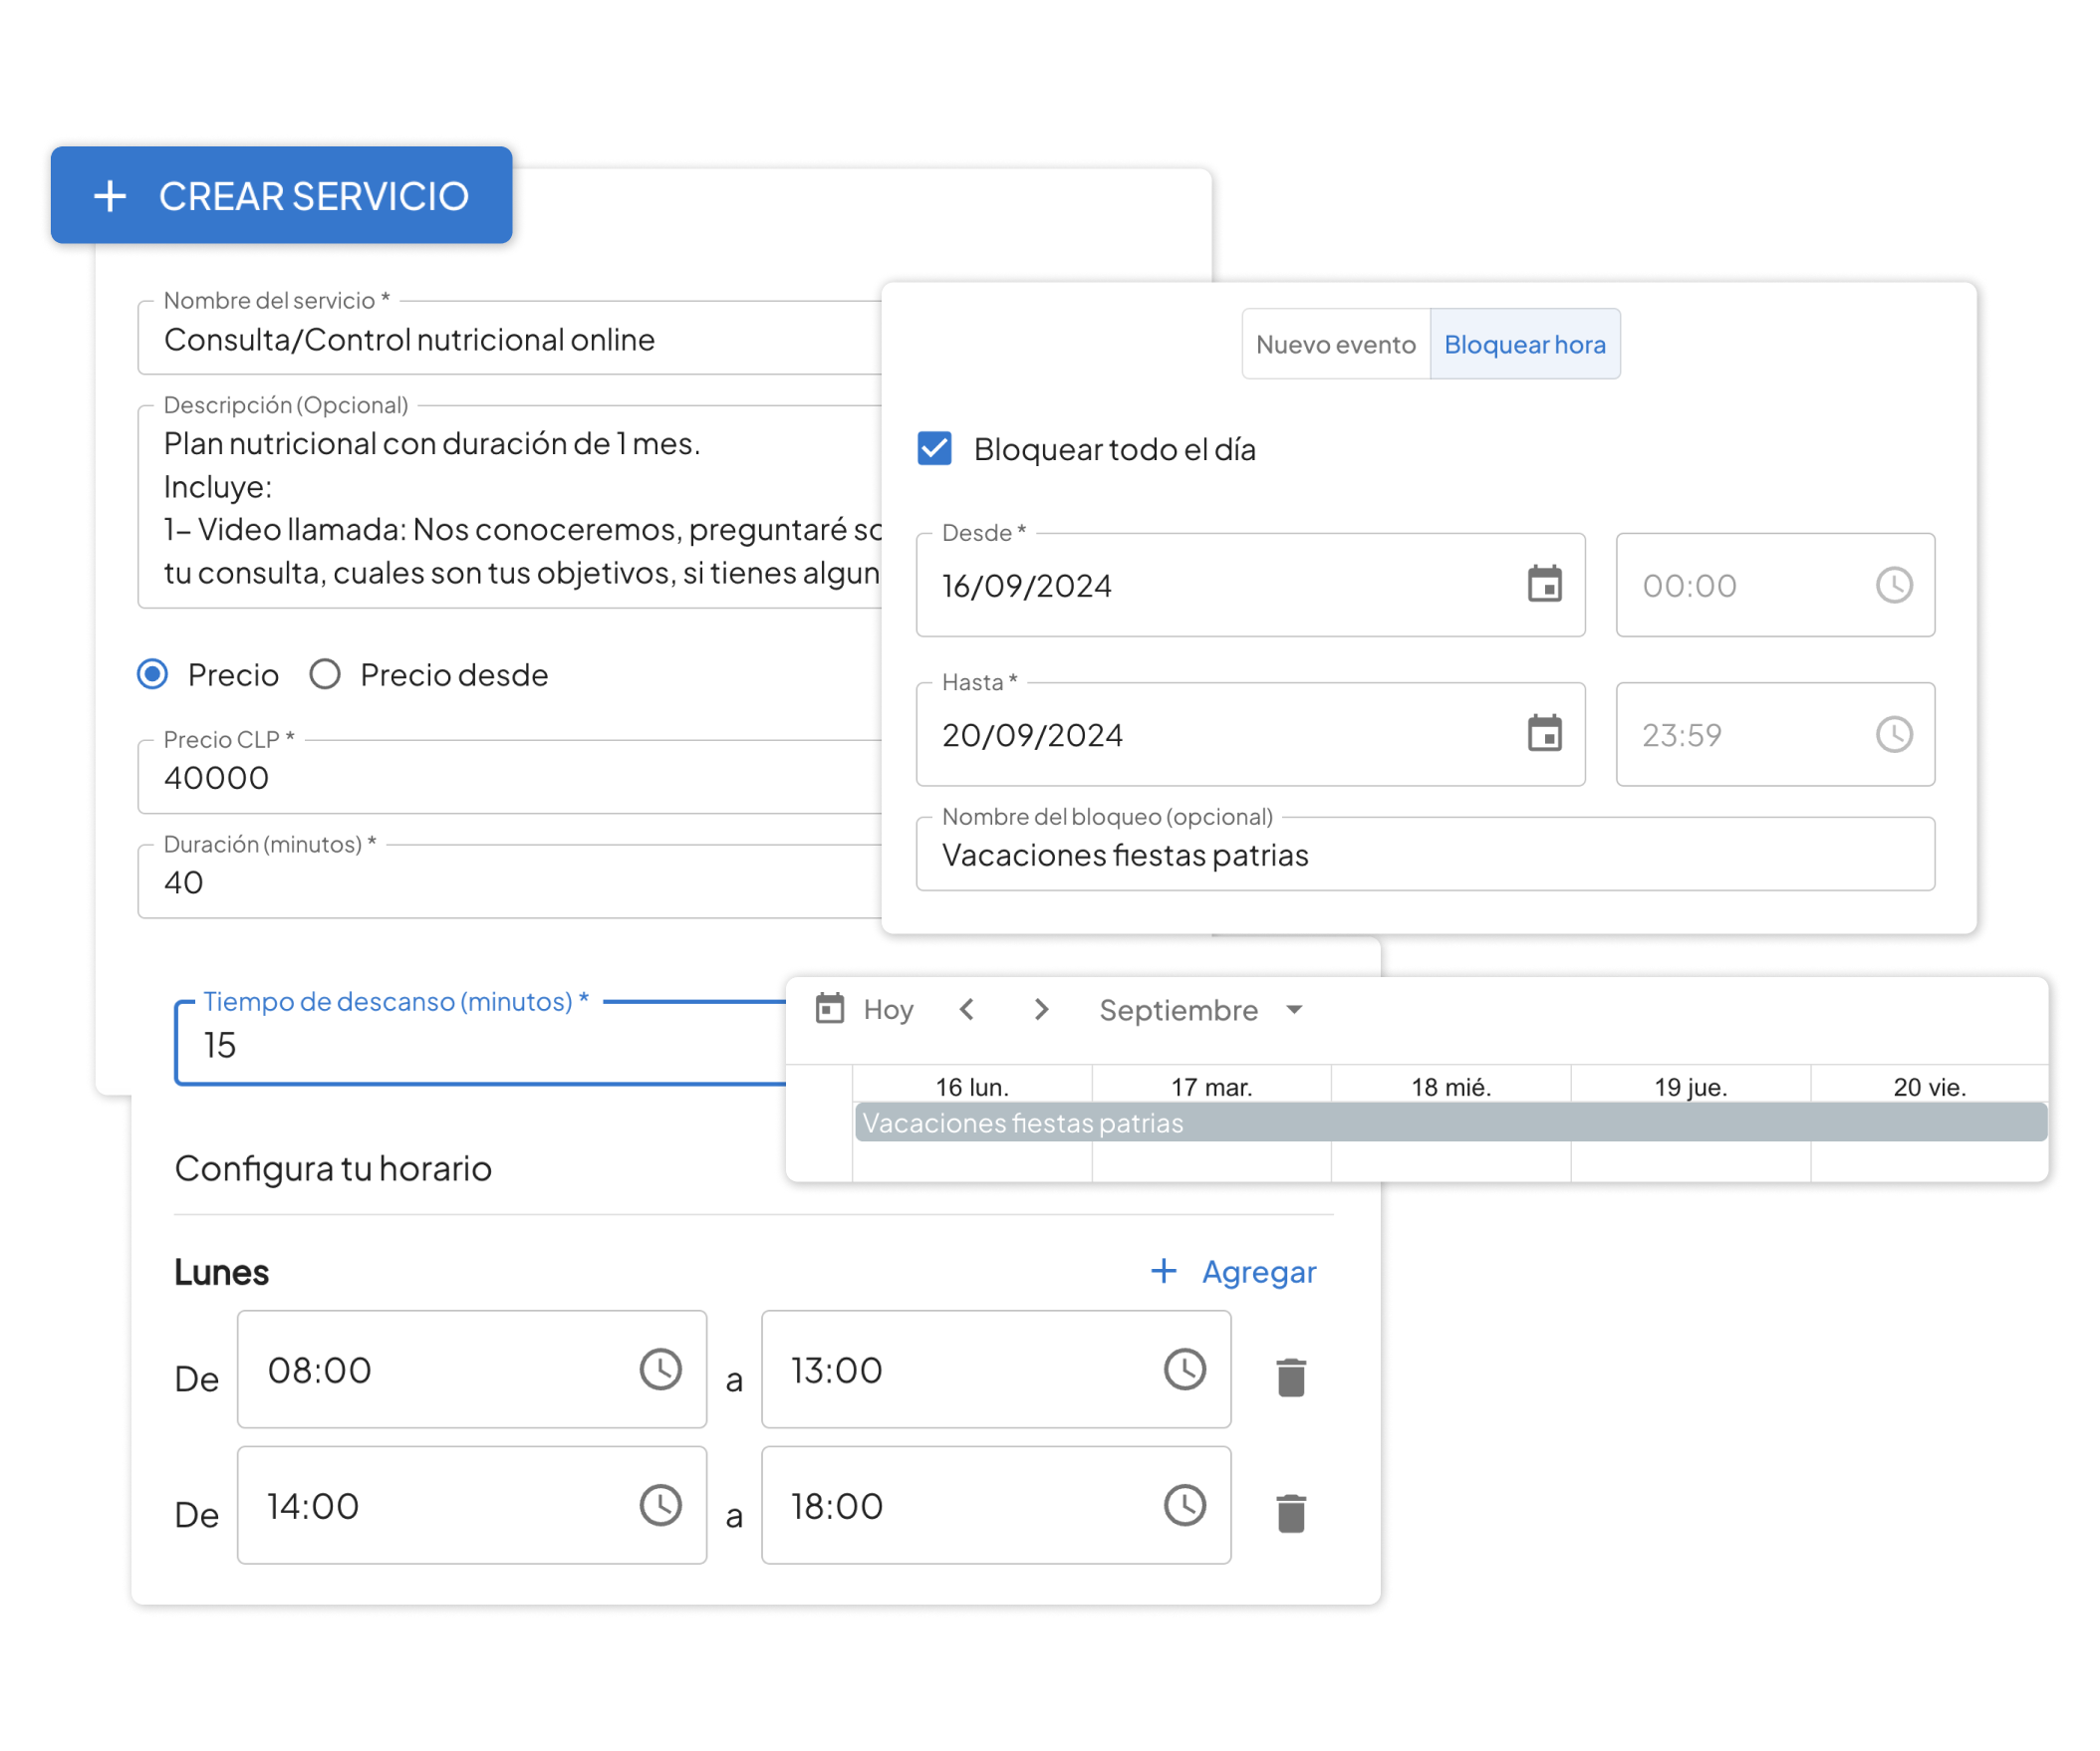The image size is (2100, 1751).
Task: Switch to the Nuevo evento tab
Action: [x=1335, y=343]
